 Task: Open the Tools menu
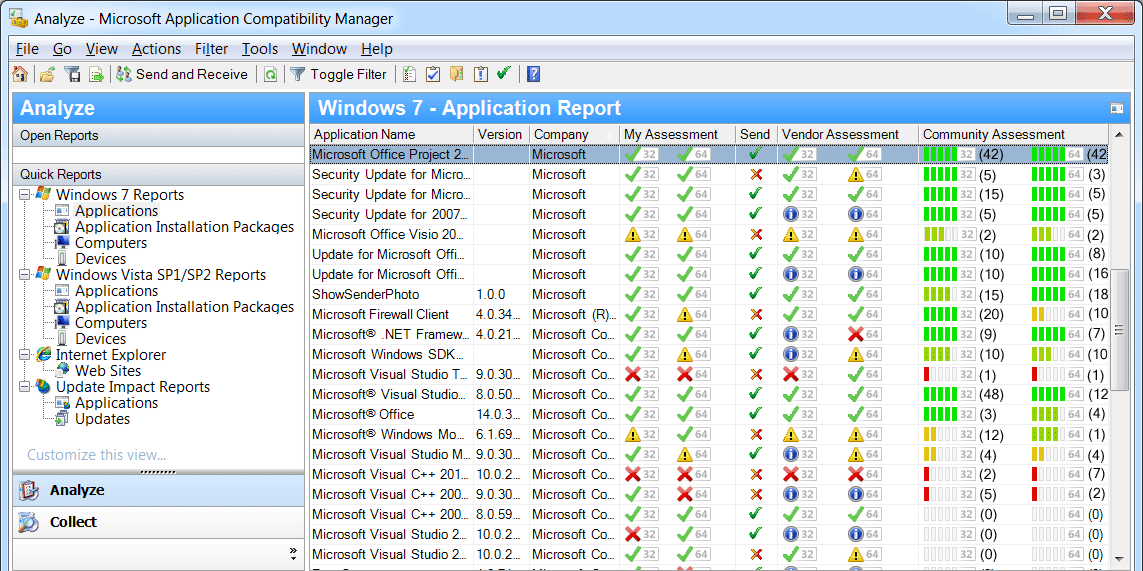pos(260,49)
